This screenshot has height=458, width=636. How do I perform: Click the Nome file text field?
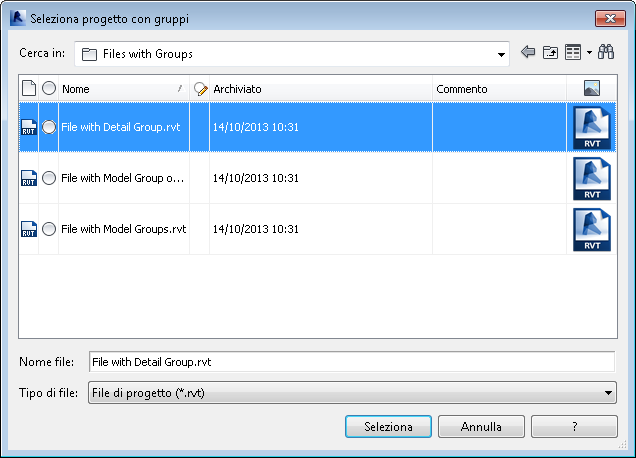[x=350, y=361]
